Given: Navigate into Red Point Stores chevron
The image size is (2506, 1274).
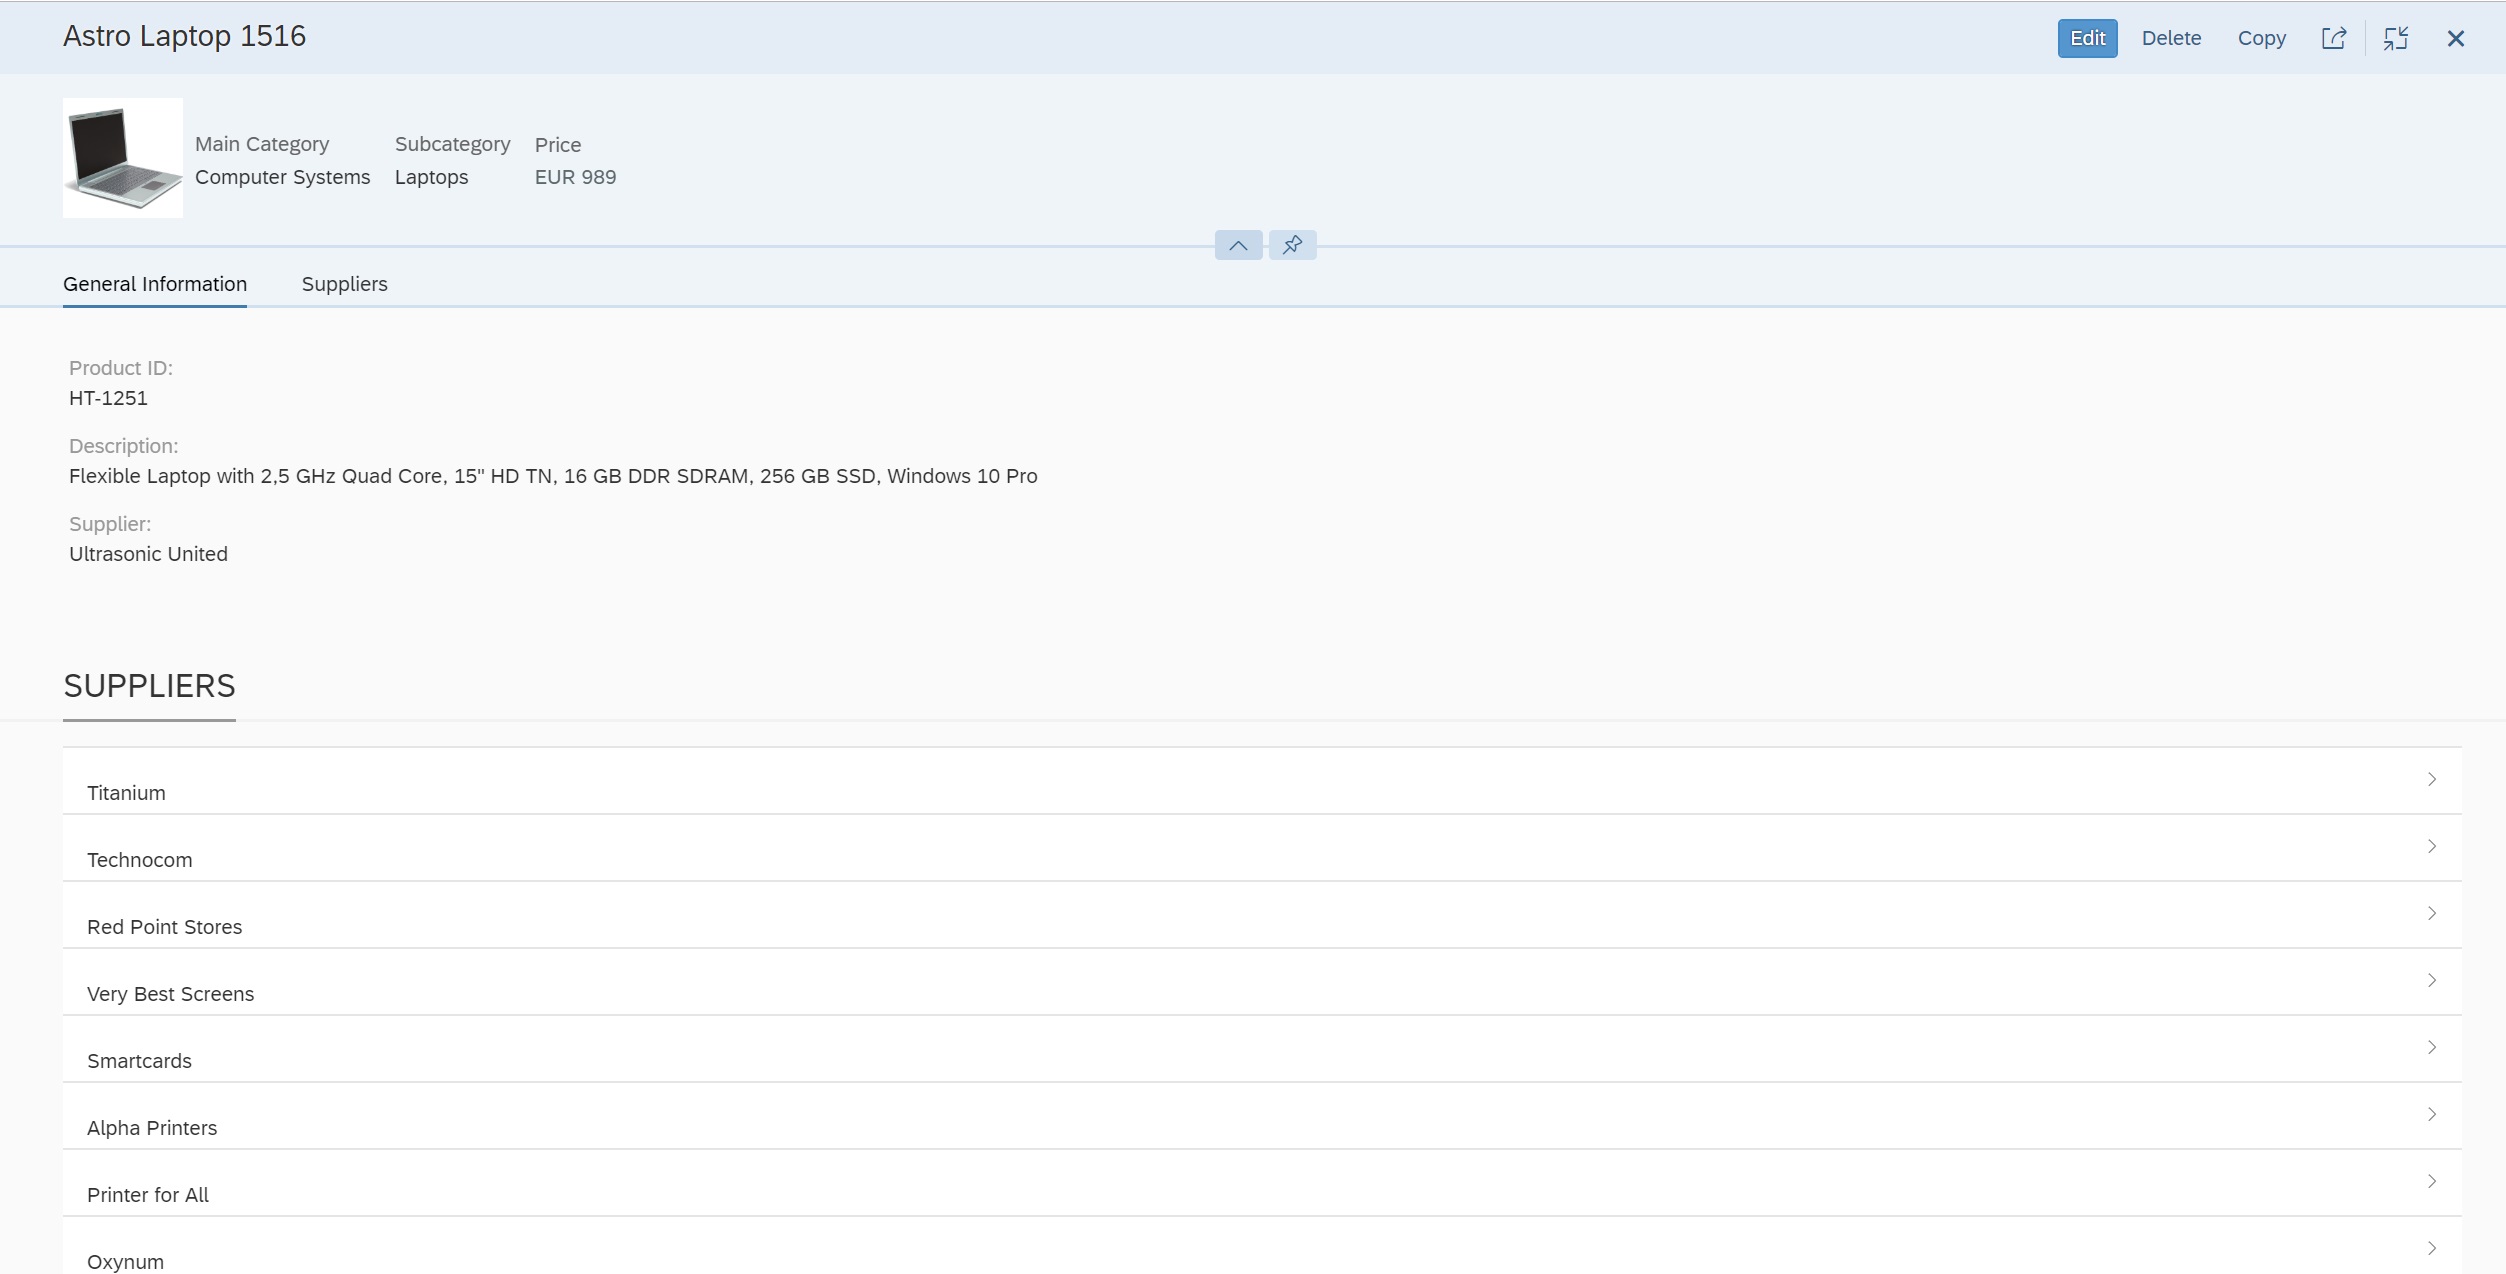Looking at the screenshot, I should pyautogui.click(x=2431, y=913).
